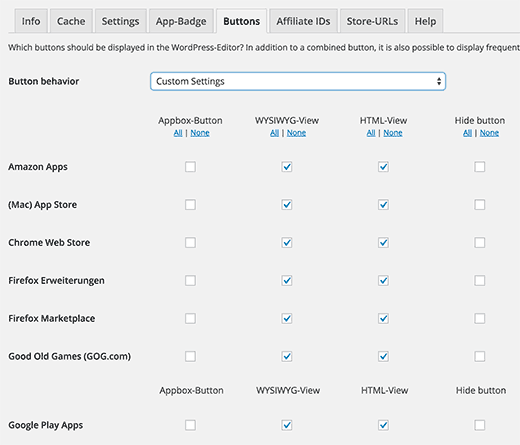Screen dimensions: 520x445
Task: Click None under Appbox-Button
Action: (200, 133)
